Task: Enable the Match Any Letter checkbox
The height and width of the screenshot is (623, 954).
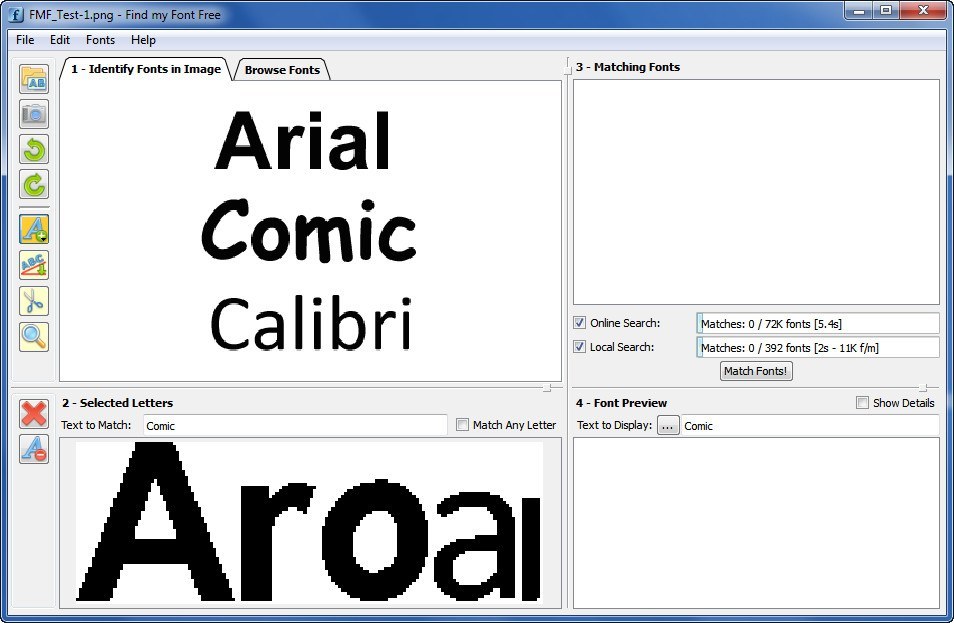Action: click(462, 425)
